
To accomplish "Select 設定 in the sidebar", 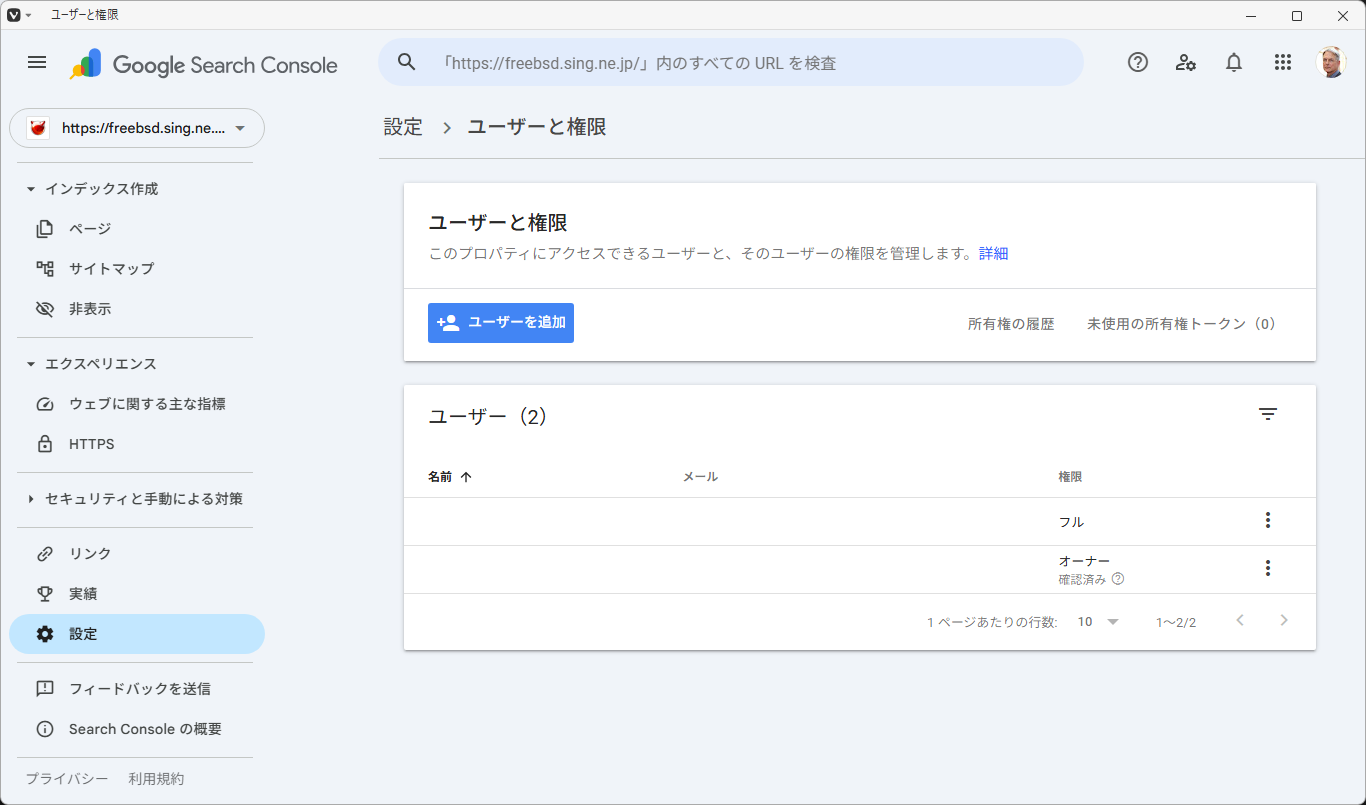I will (84, 633).
